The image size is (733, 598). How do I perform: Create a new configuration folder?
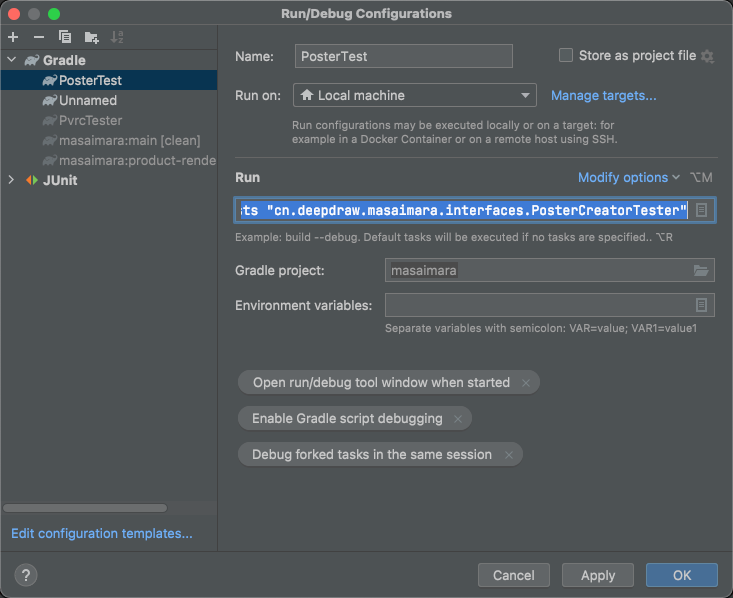tap(91, 37)
